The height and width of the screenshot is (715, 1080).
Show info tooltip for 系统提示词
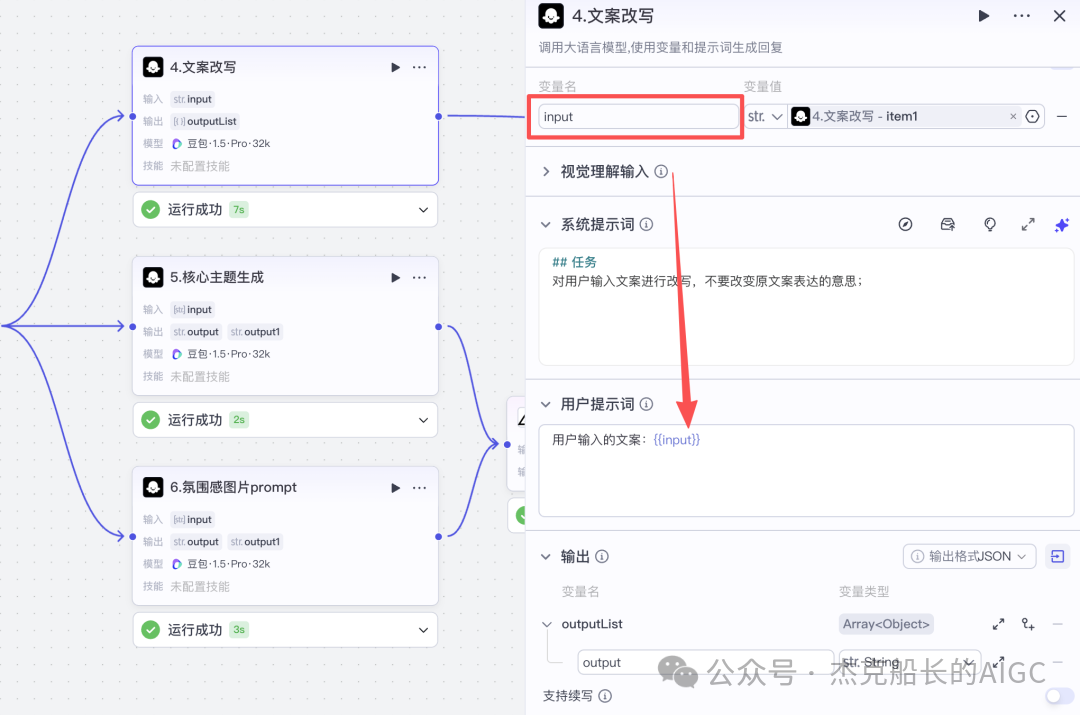(x=646, y=225)
